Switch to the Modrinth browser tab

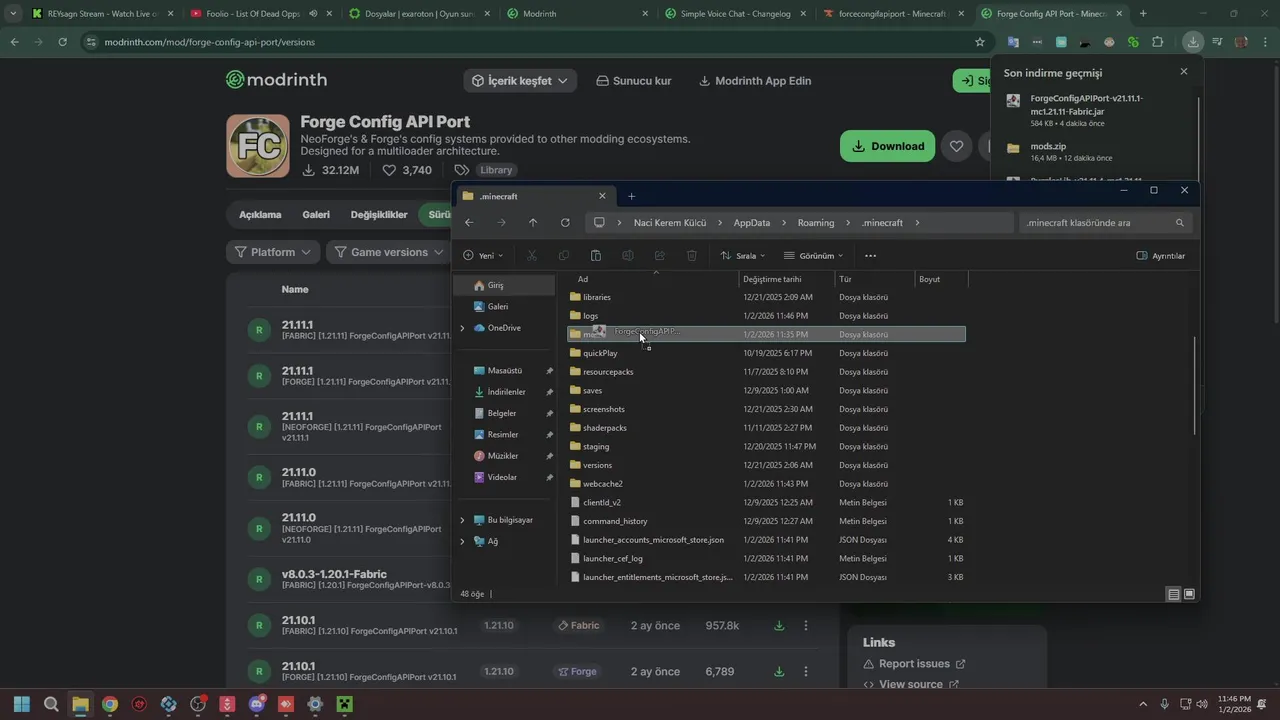click(577, 14)
